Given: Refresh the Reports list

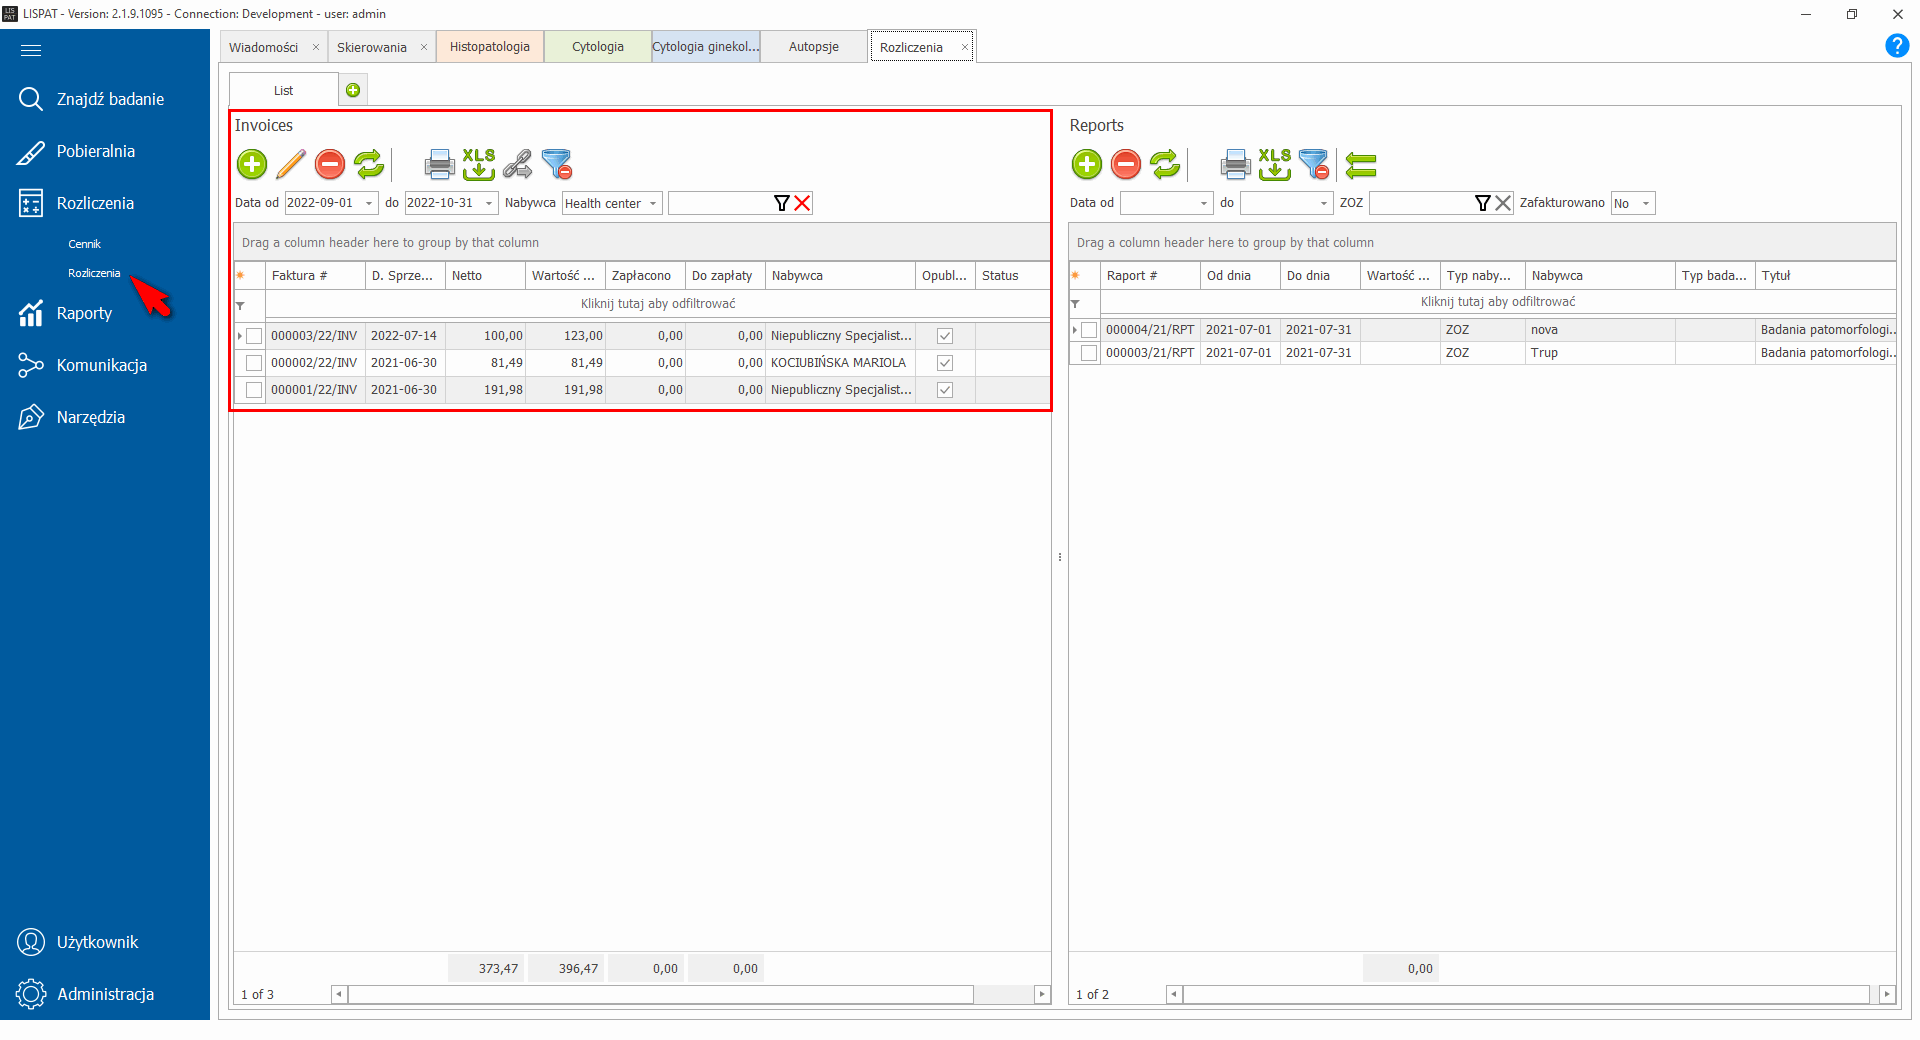Looking at the screenshot, I should [1165, 164].
